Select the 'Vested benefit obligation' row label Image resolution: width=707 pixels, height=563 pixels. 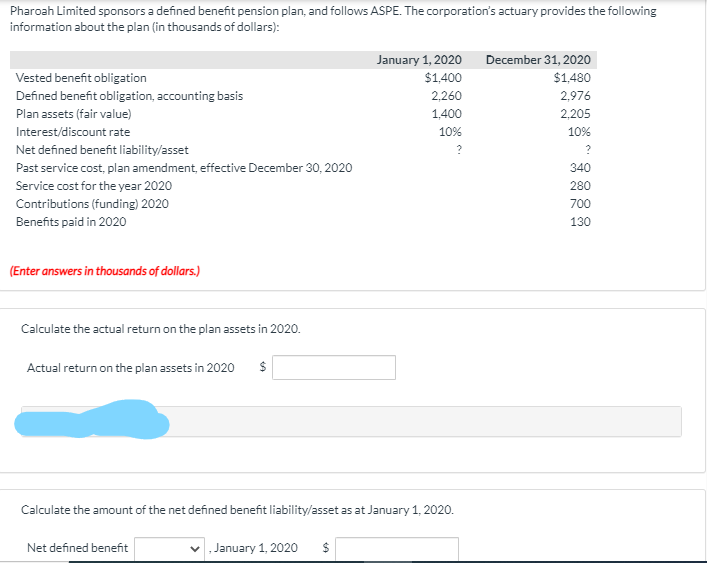click(81, 78)
